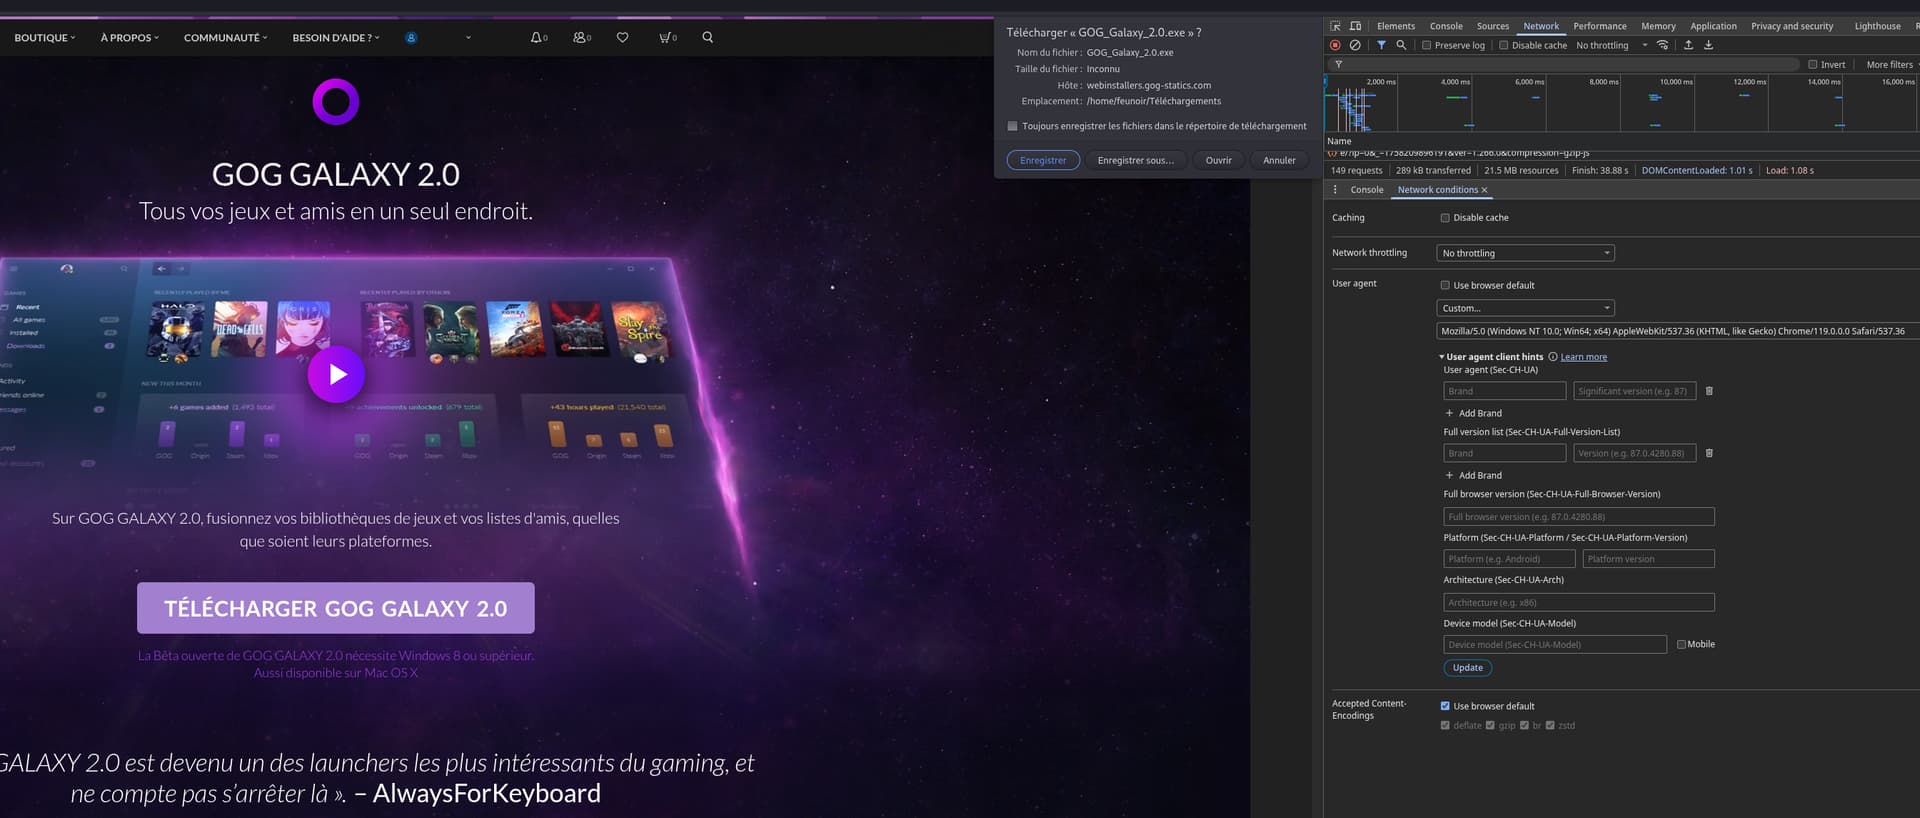Open the Custom... user agent dropdown

tap(1525, 309)
